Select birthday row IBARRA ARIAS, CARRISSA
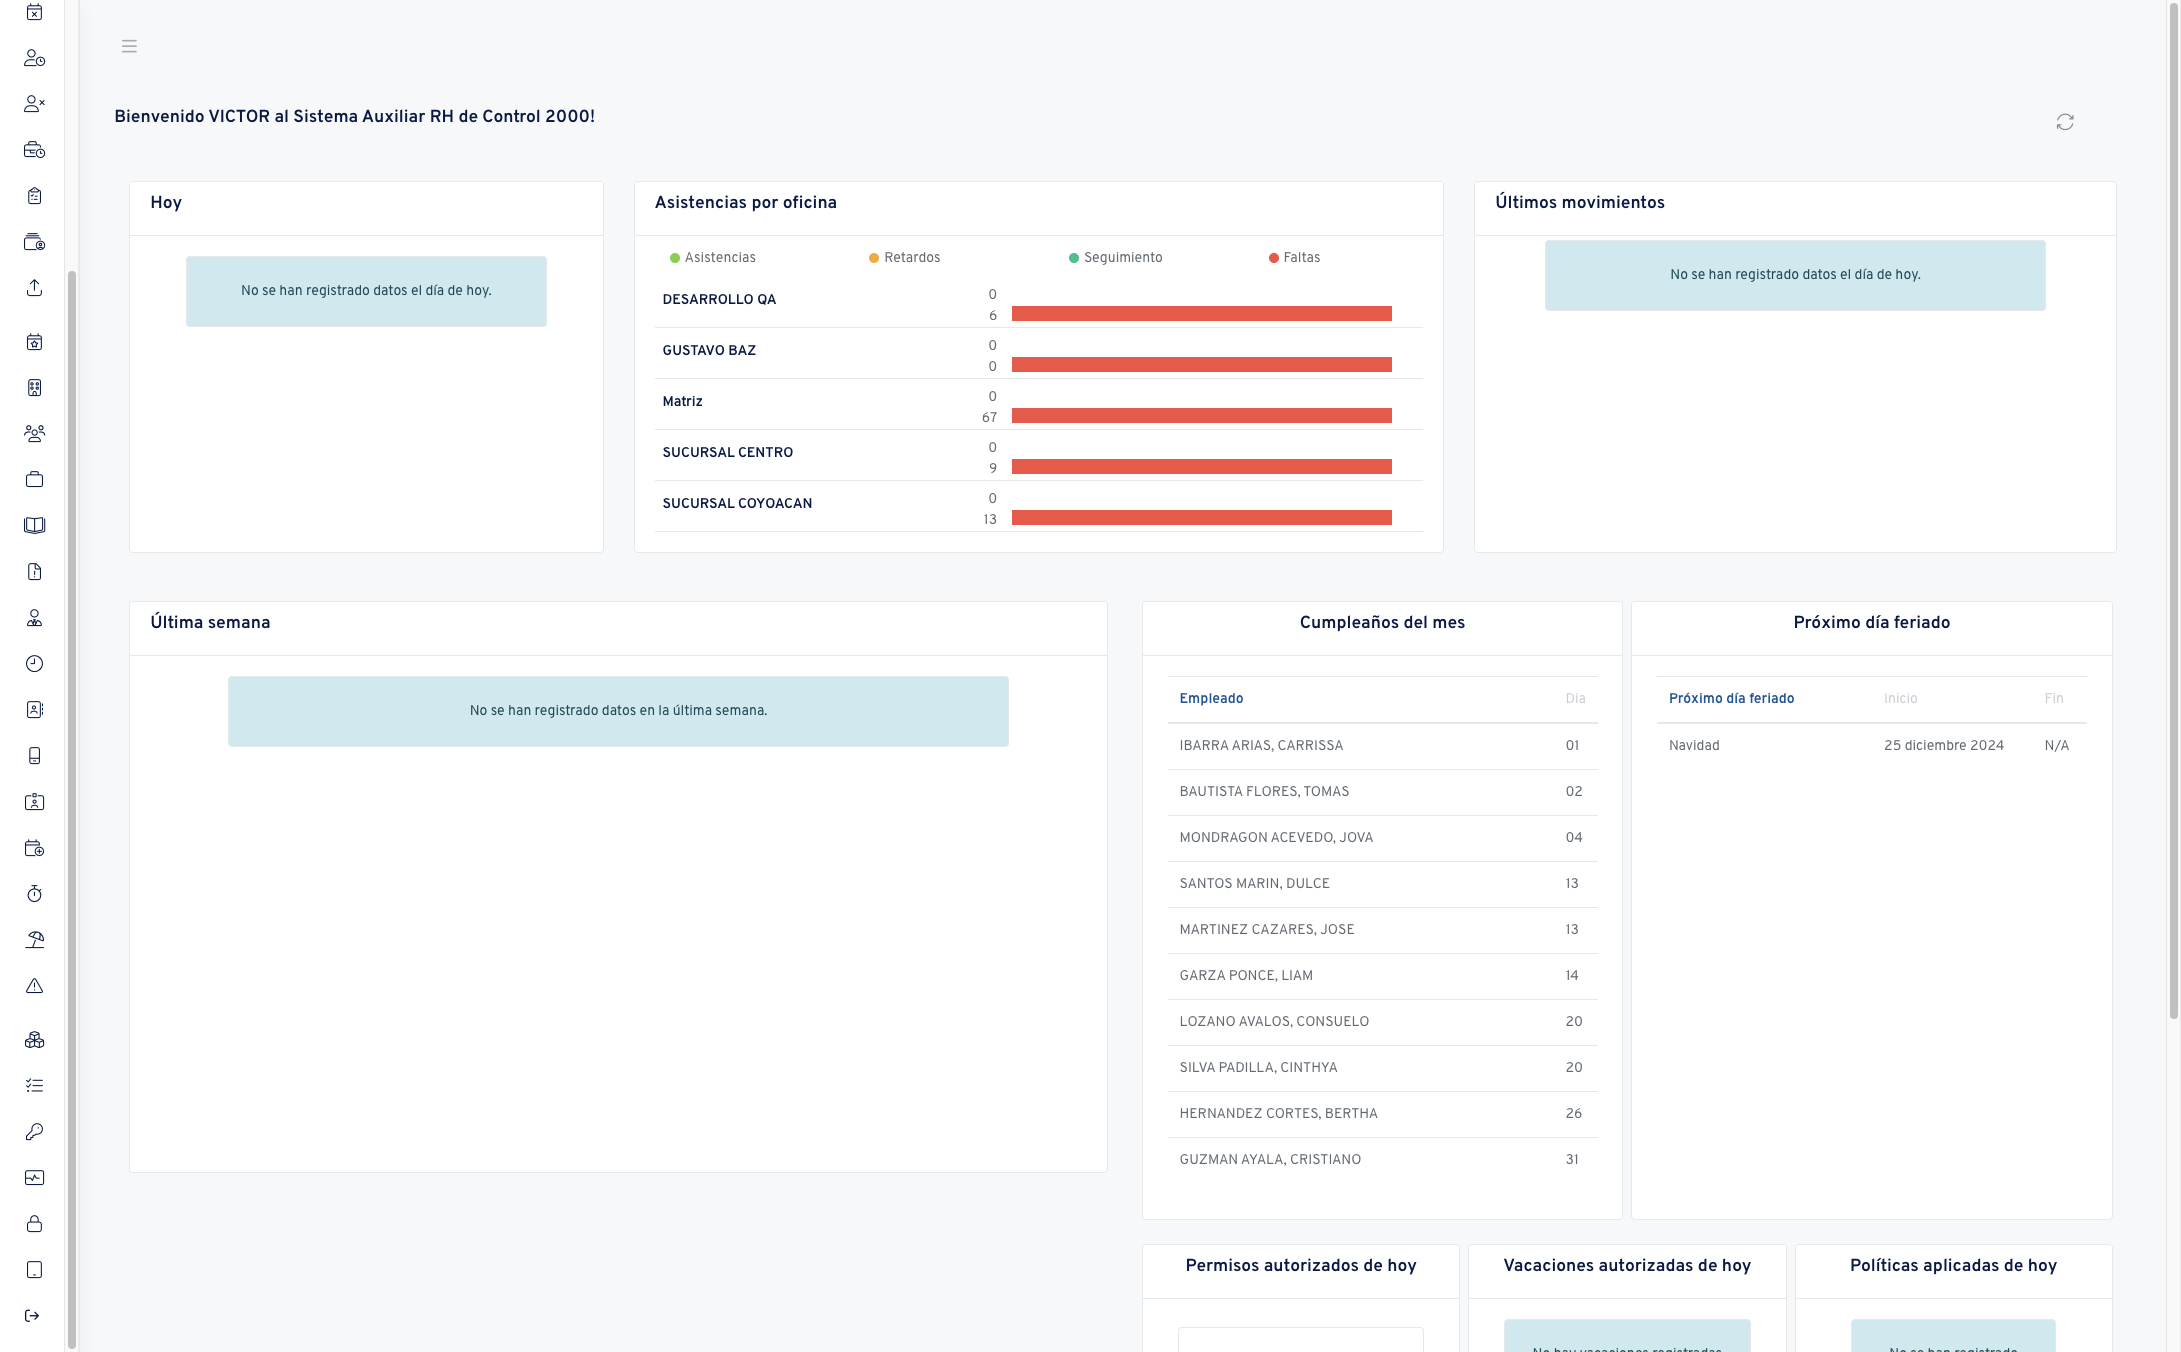Viewport: 2181px width, 1352px height. click(x=1382, y=746)
